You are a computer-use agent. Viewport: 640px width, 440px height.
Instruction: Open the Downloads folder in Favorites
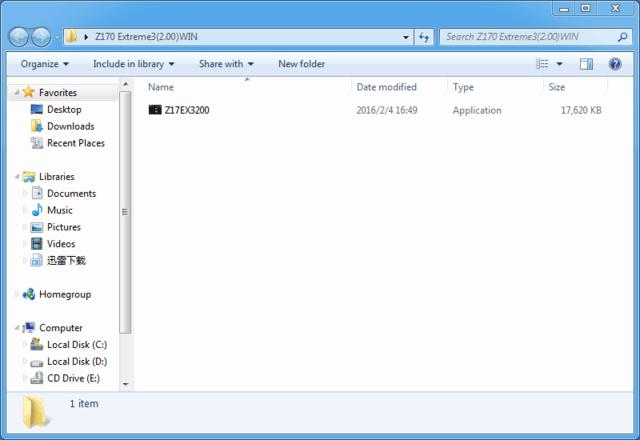[70, 126]
